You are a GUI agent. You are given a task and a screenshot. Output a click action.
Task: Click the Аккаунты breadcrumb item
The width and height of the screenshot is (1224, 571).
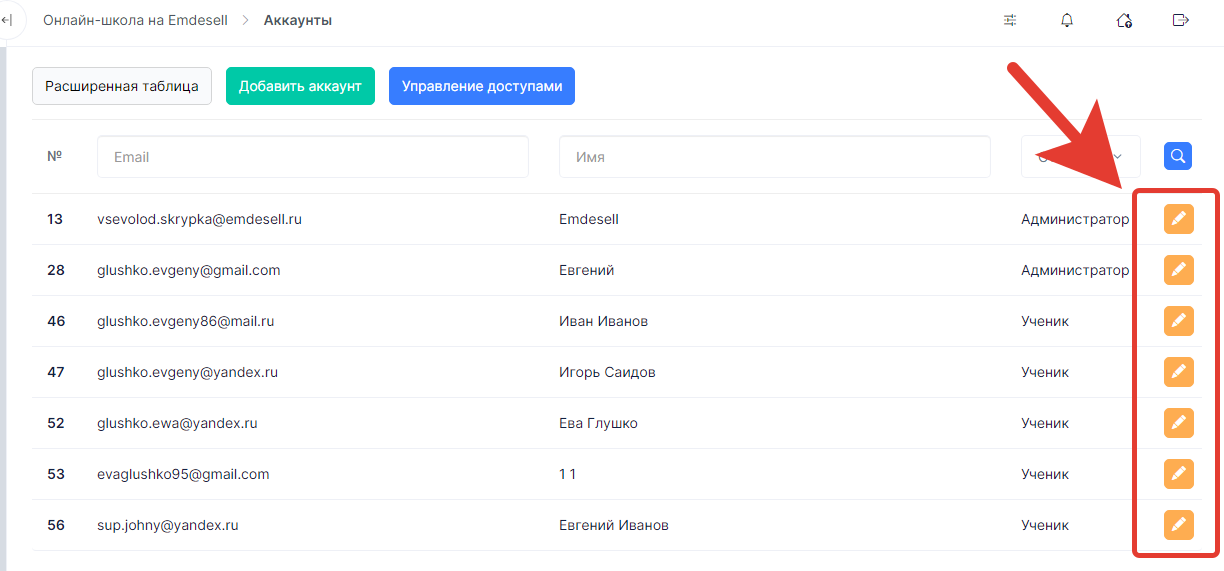point(298,21)
